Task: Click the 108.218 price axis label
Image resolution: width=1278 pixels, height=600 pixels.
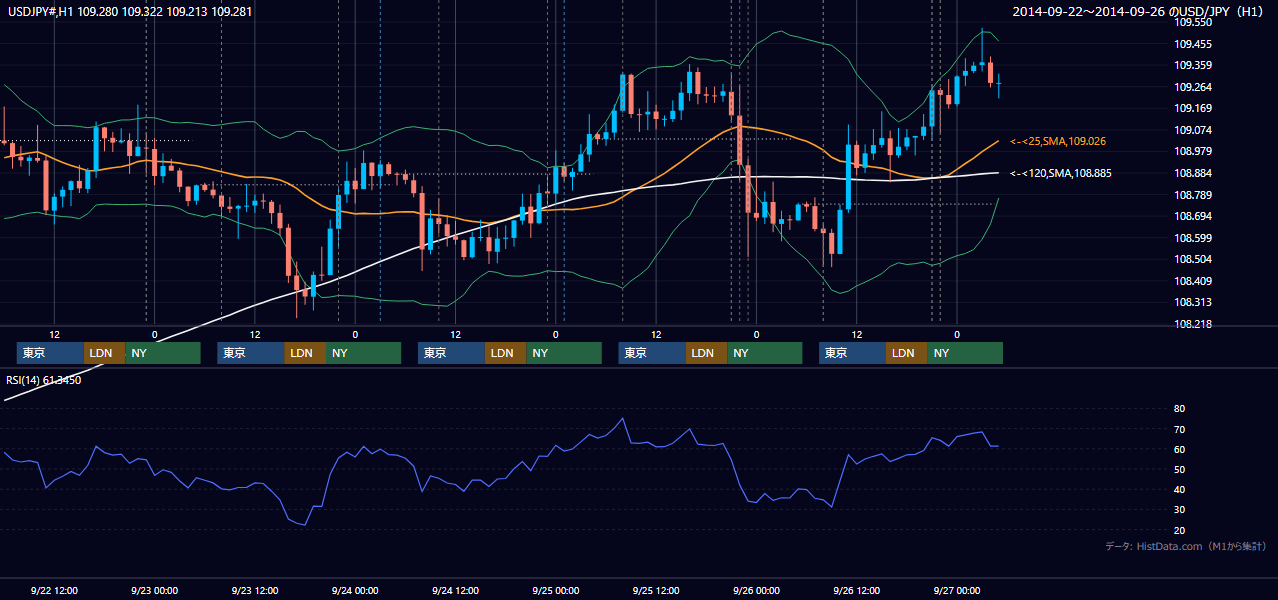Action: pyautogui.click(x=1192, y=324)
